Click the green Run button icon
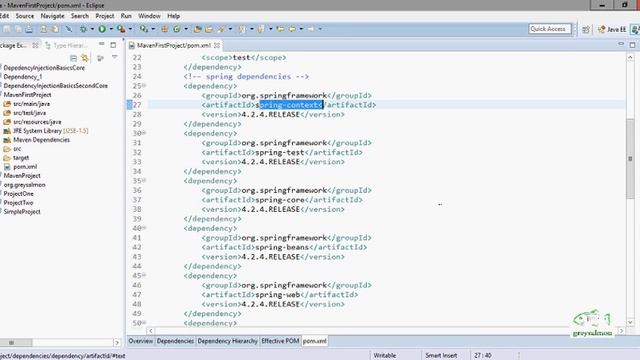 (x=102, y=29)
